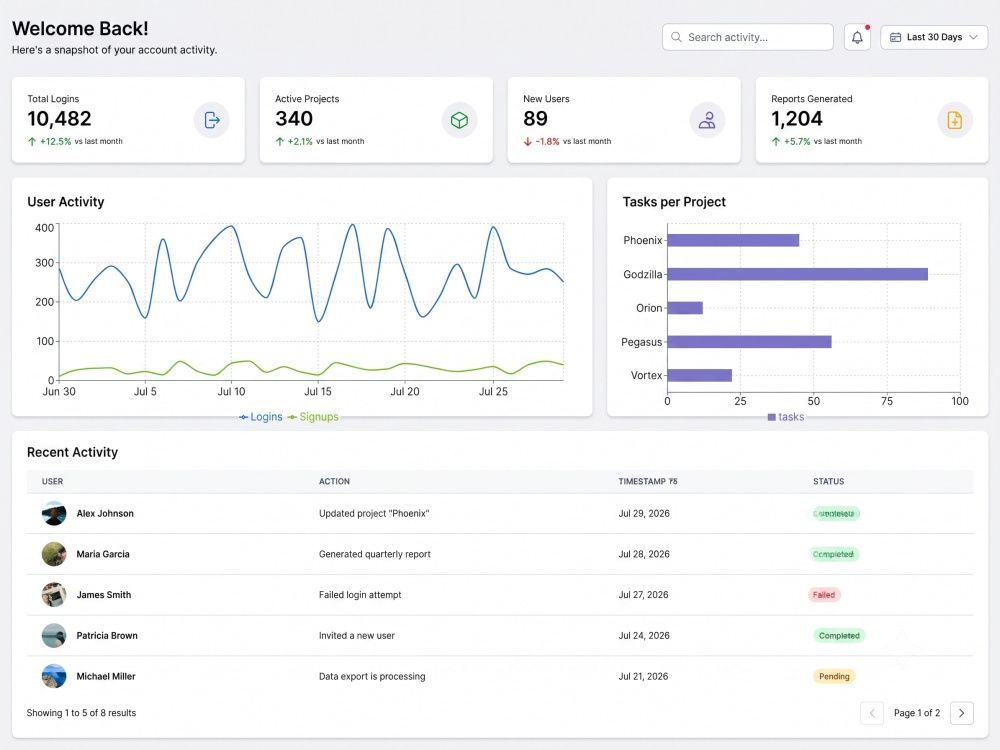Image resolution: width=1000 pixels, height=750 pixels.
Task: Click the Active Projects cube icon
Action: pyautogui.click(x=459, y=120)
